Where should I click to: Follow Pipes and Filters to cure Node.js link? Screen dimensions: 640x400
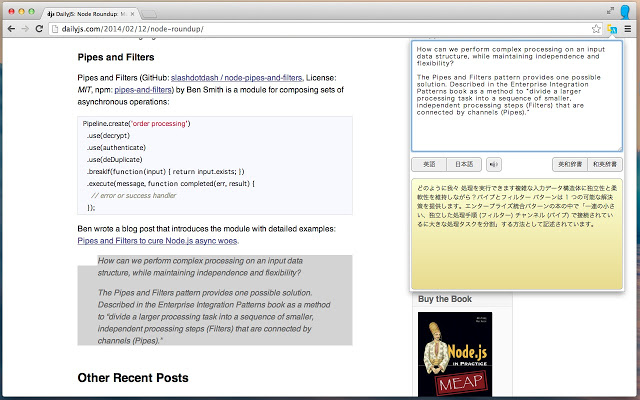157,241
